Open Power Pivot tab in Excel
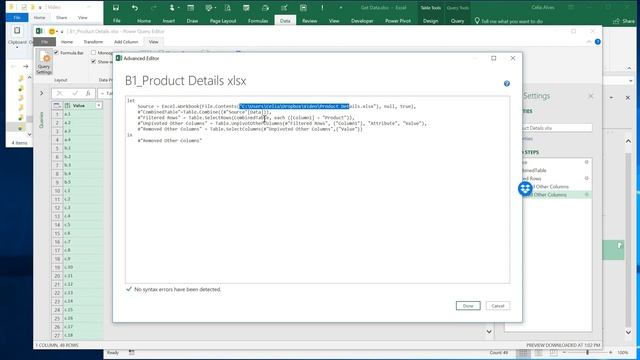 point(398,21)
